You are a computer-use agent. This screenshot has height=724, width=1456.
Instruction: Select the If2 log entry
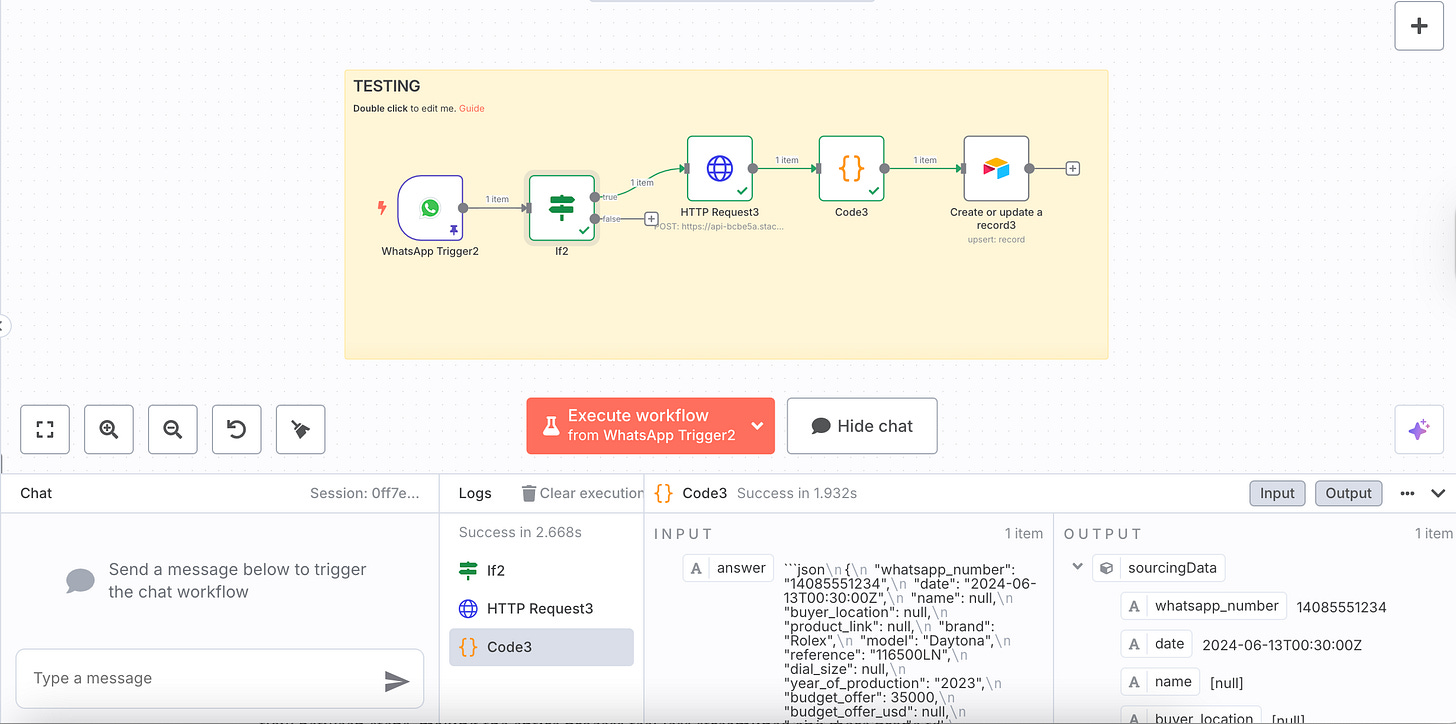coord(541,570)
